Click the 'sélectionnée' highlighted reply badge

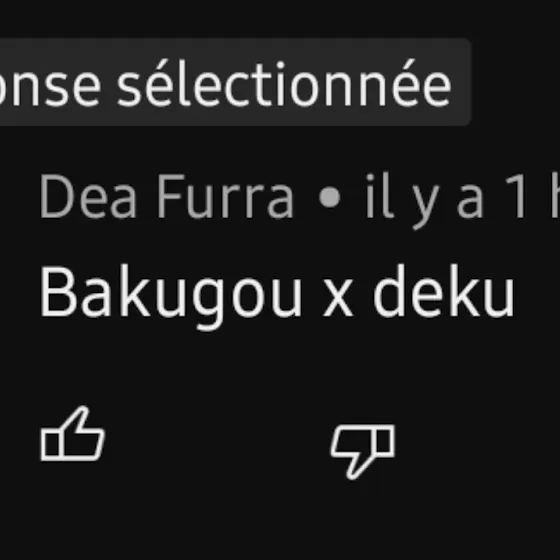click(x=236, y=82)
